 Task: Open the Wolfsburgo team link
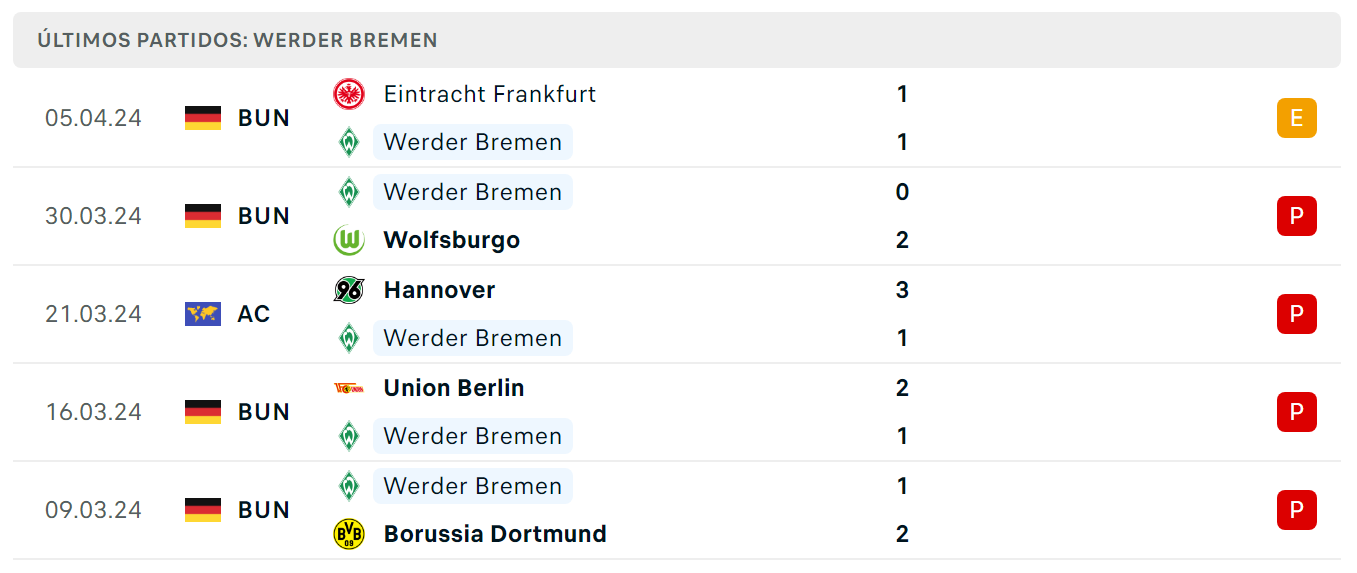[452, 240]
